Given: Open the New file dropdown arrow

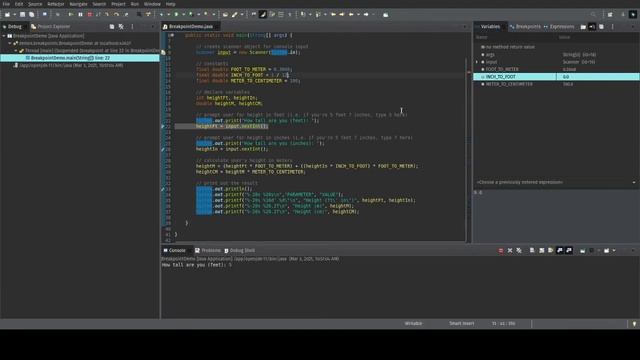Looking at the screenshot, I should (14, 14).
